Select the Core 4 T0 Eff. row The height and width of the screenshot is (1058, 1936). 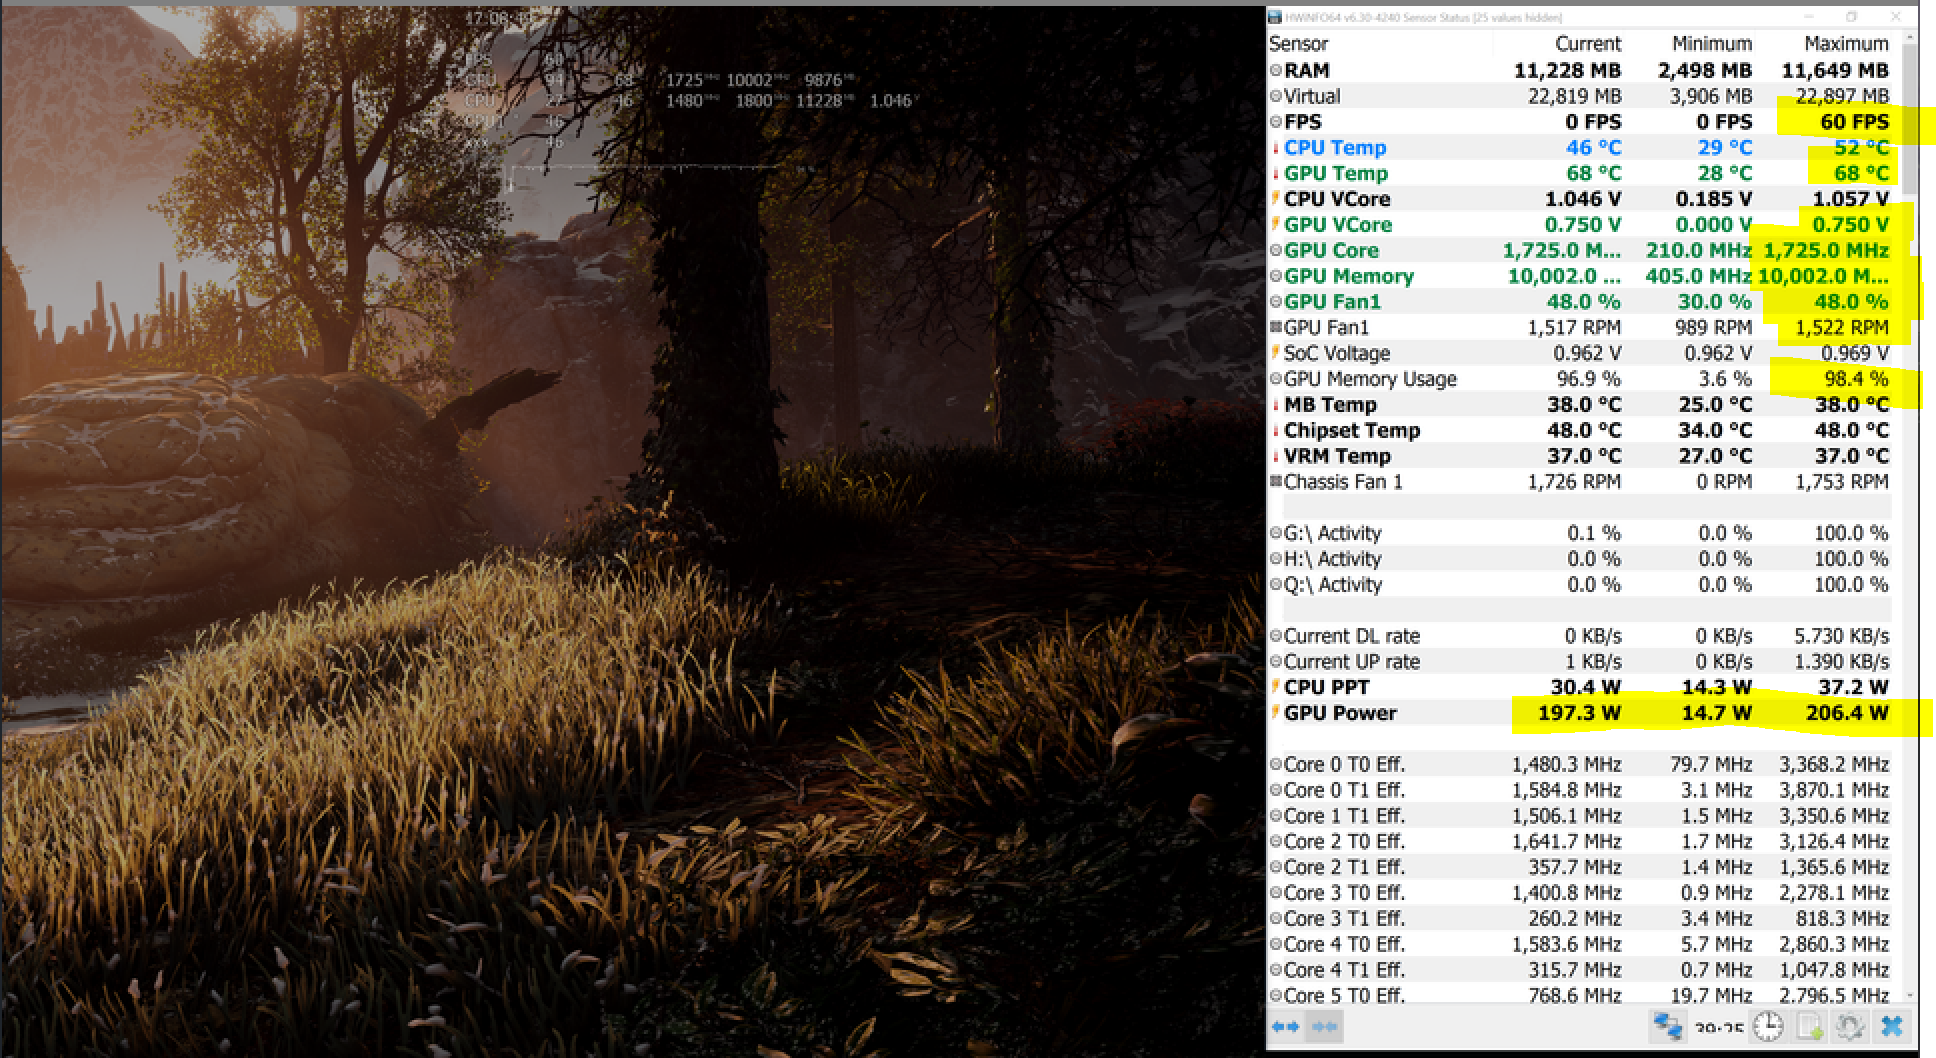tap(1580, 945)
